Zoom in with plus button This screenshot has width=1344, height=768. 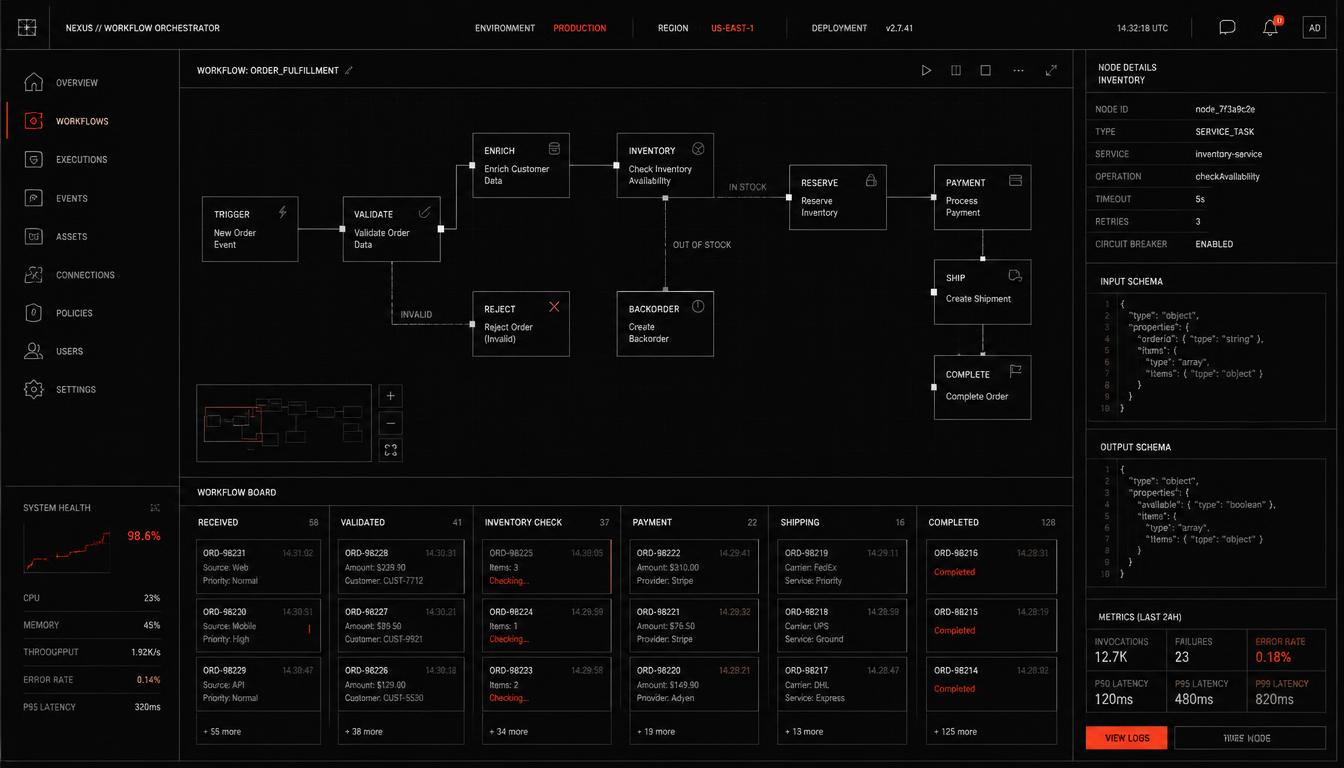(391, 395)
